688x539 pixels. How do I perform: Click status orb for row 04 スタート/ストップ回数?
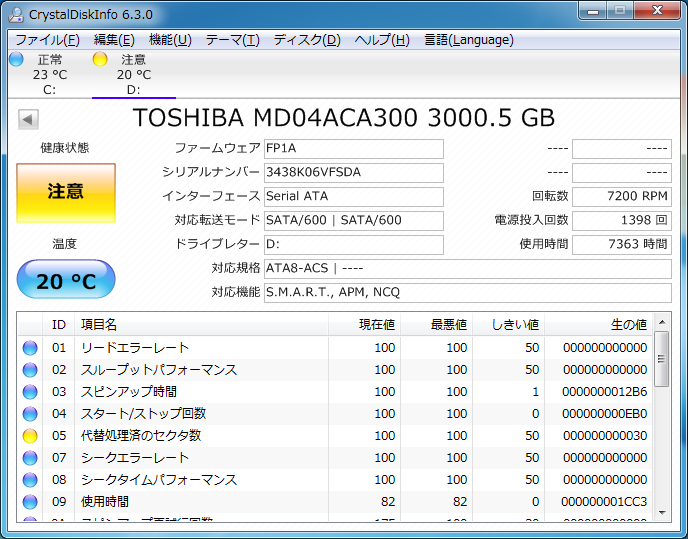pyautogui.click(x=30, y=414)
